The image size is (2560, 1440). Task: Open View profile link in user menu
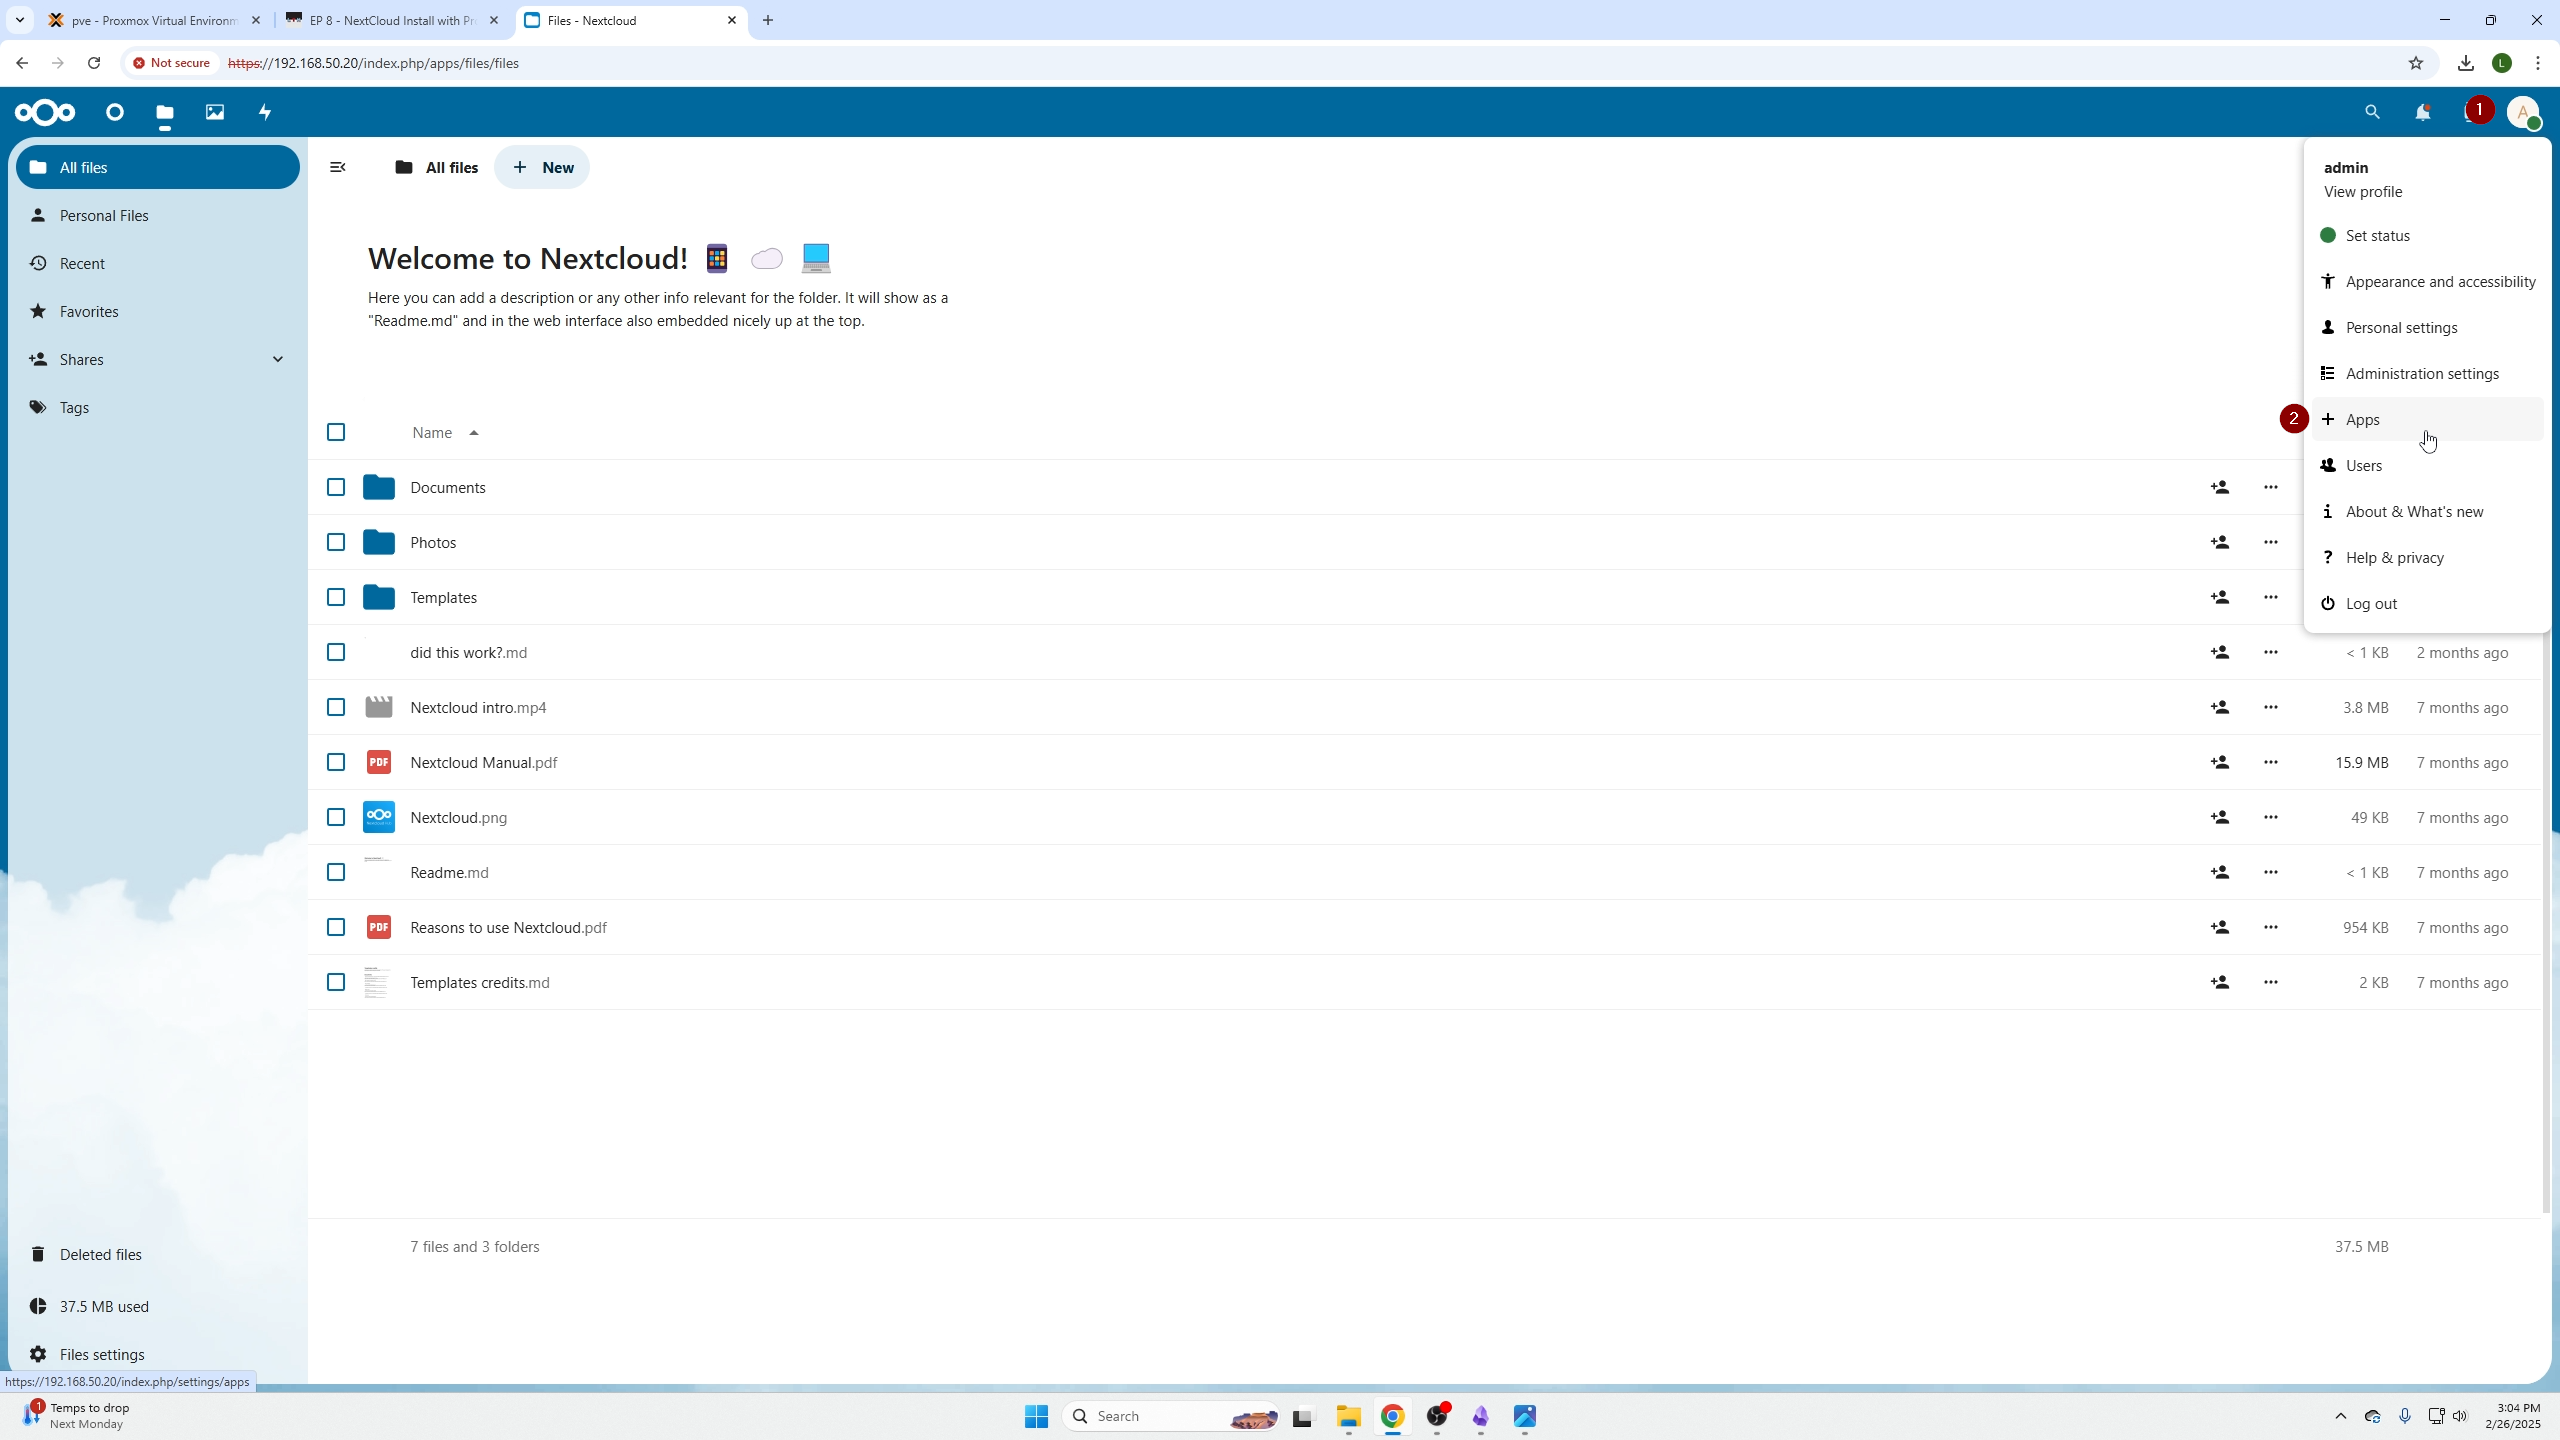pos(2363,191)
